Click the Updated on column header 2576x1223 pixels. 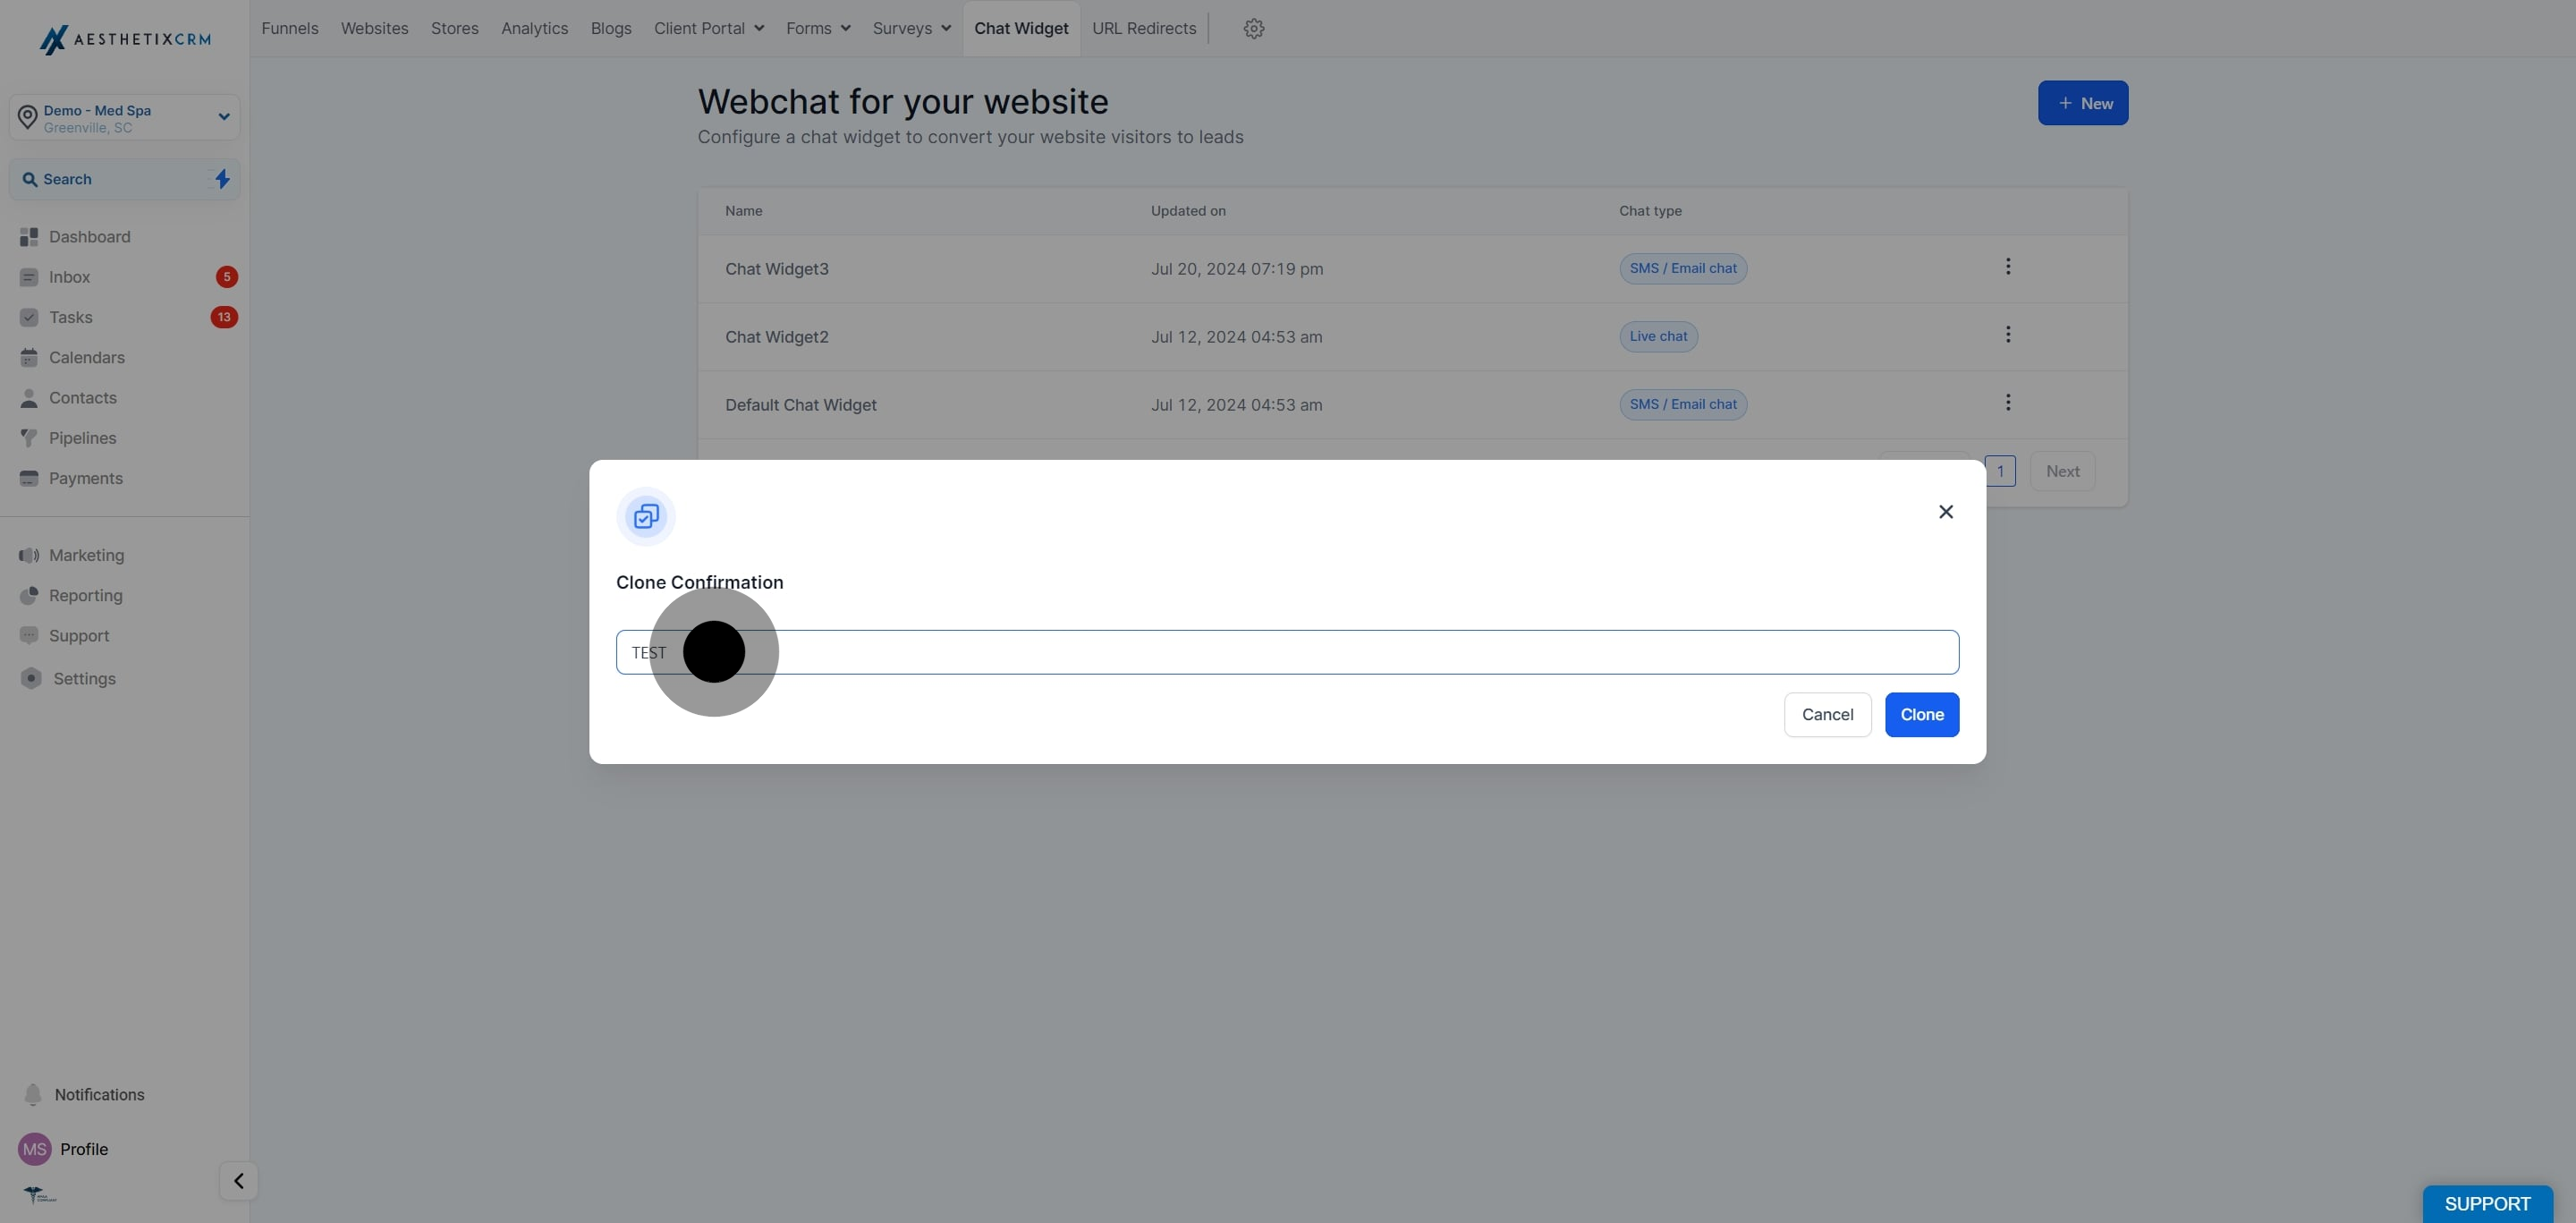coord(1188,211)
